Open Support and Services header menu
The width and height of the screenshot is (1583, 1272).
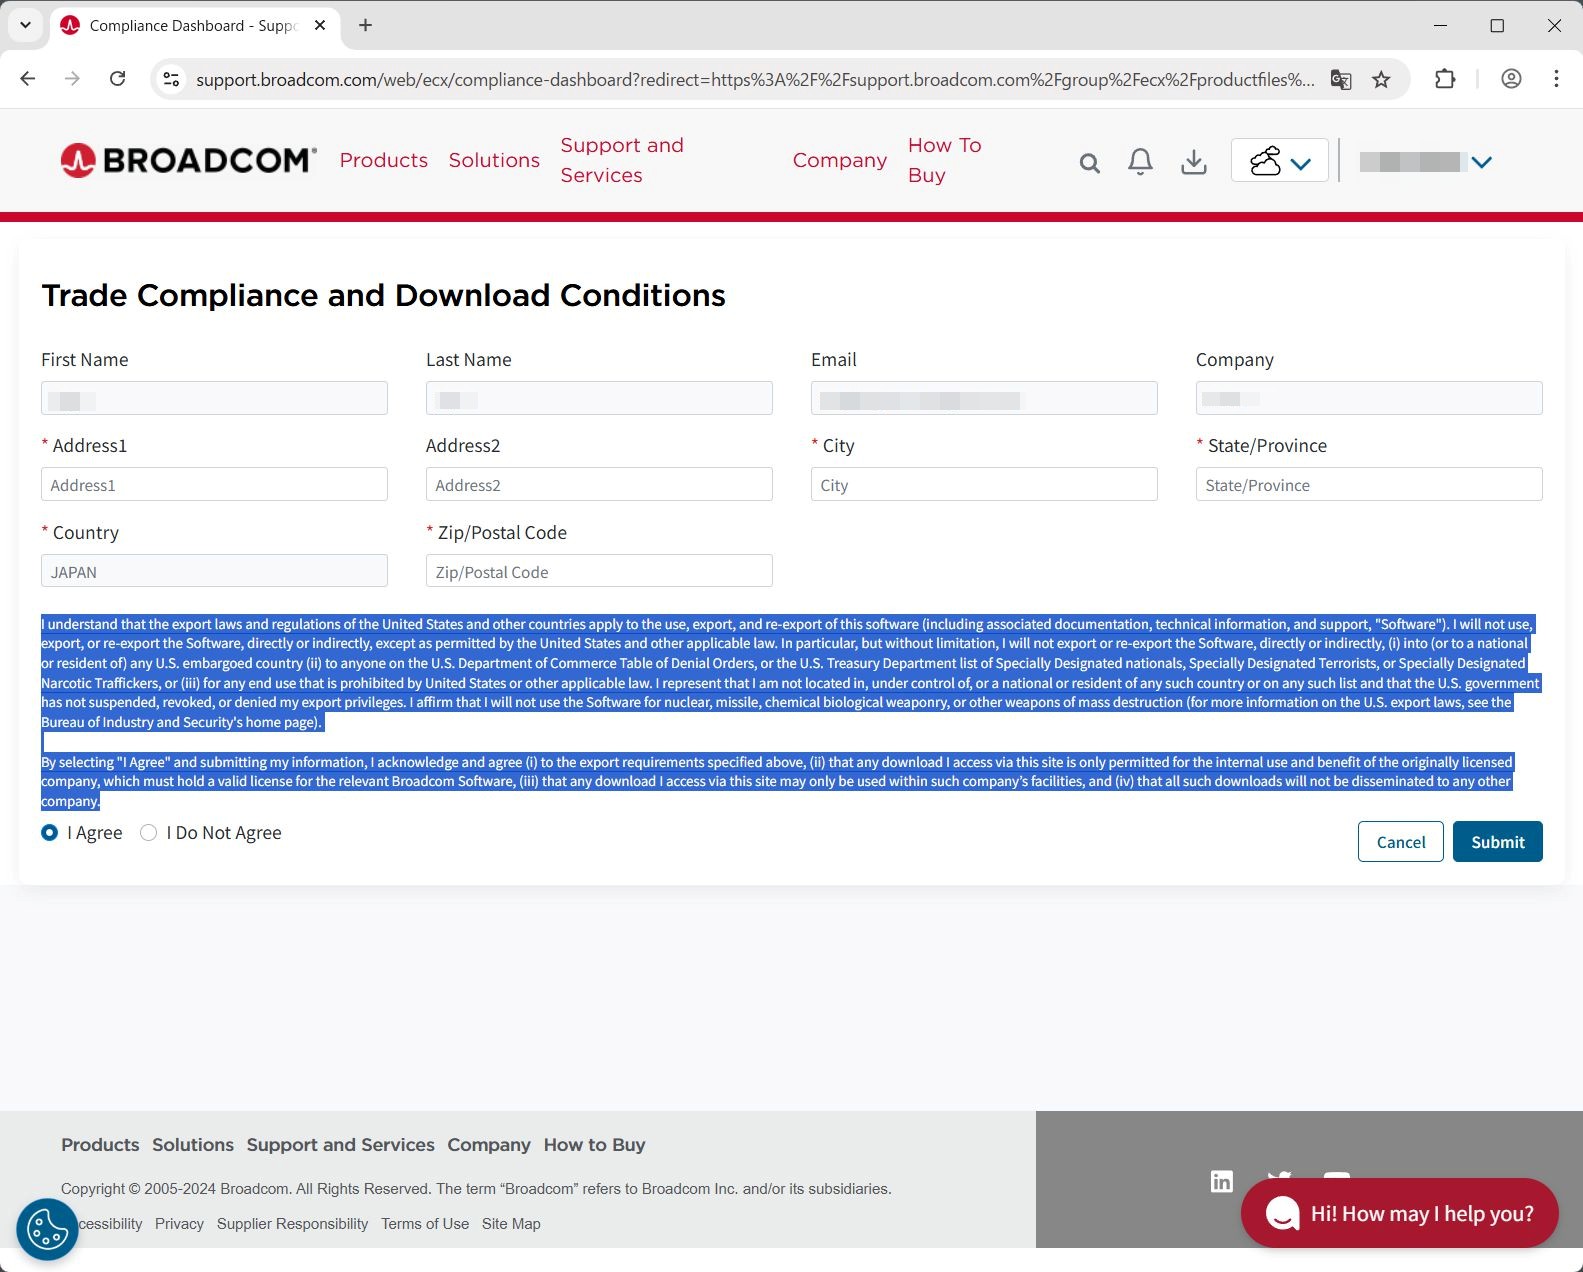coord(622,160)
